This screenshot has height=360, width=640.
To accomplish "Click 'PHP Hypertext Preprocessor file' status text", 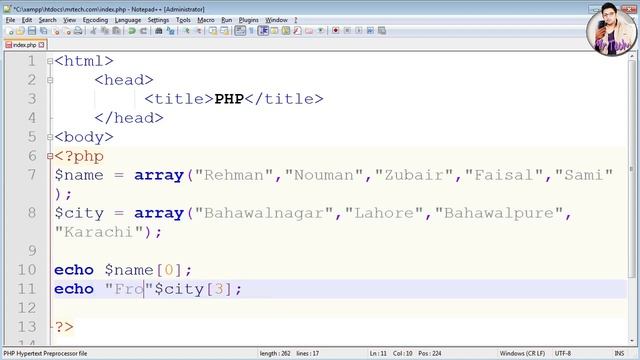I will click(x=45, y=353).
